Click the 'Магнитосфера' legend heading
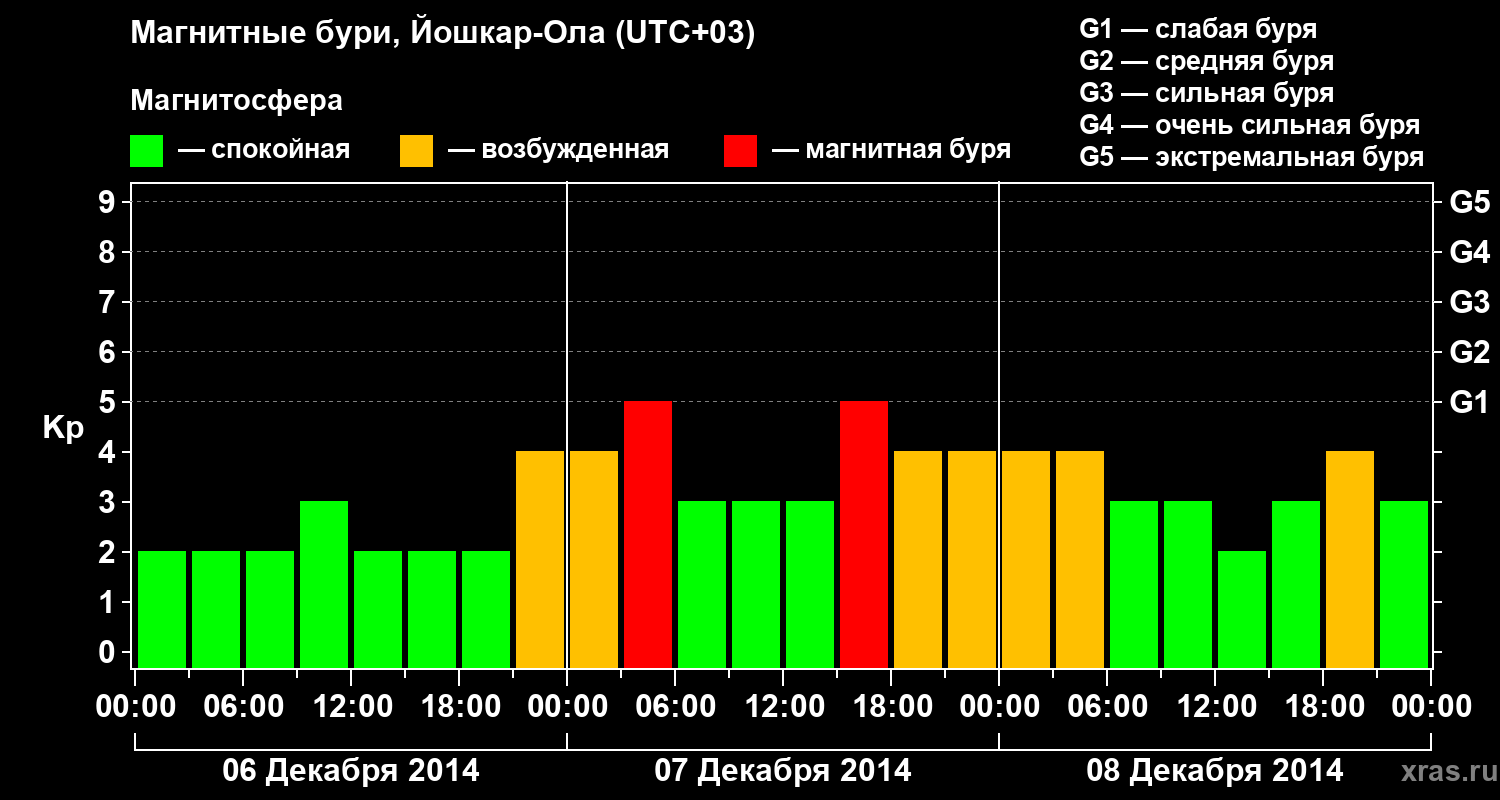The width and height of the screenshot is (1500, 800). pyautogui.click(x=237, y=101)
